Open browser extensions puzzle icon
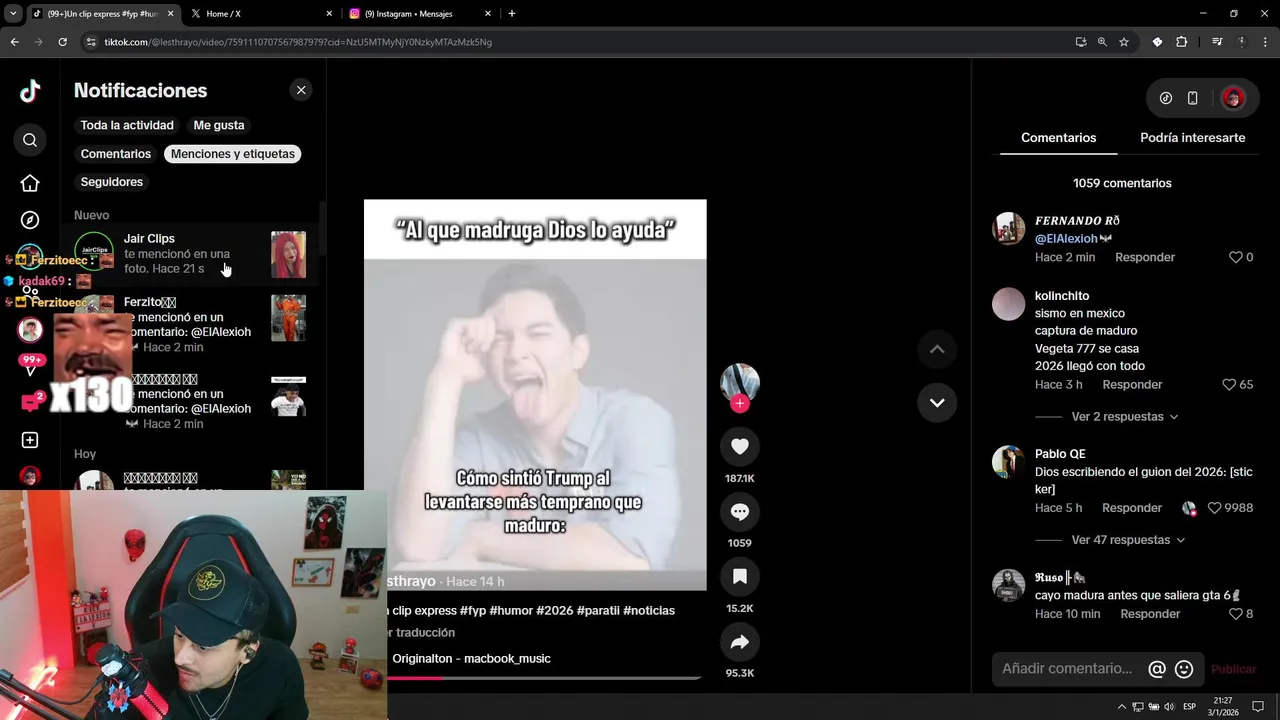The image size is (1280, 720). [1181, 42]
